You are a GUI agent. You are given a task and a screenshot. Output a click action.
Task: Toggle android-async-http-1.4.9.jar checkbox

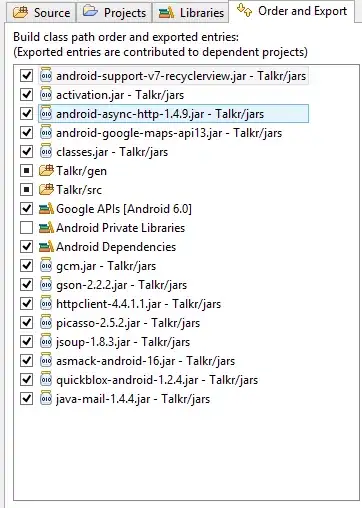point(26,114)
